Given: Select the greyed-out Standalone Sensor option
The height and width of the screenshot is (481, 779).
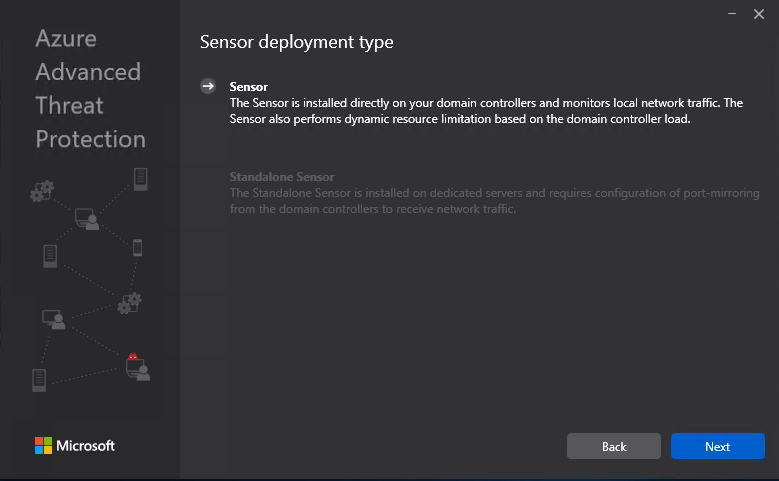Looking at the screenshot, I should coord(281,177).
